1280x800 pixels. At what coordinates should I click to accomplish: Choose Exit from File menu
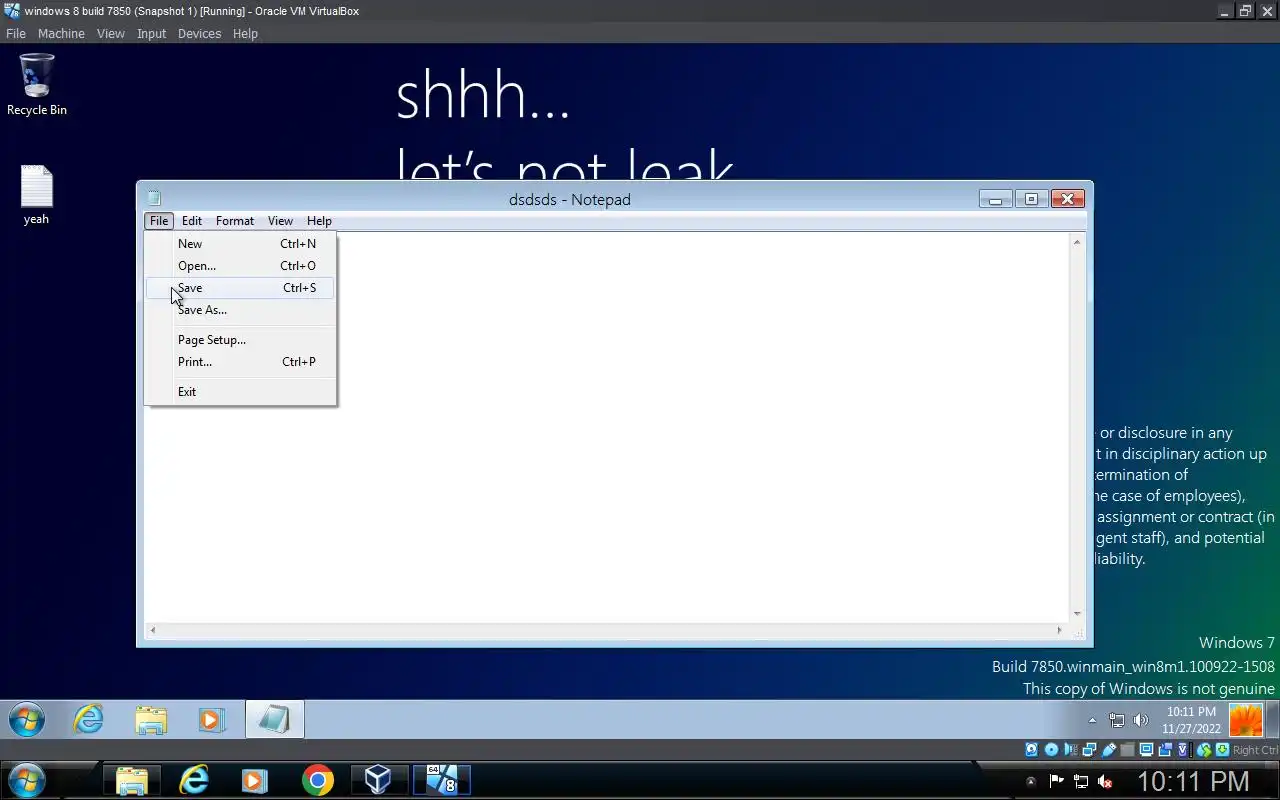point(240,392)
